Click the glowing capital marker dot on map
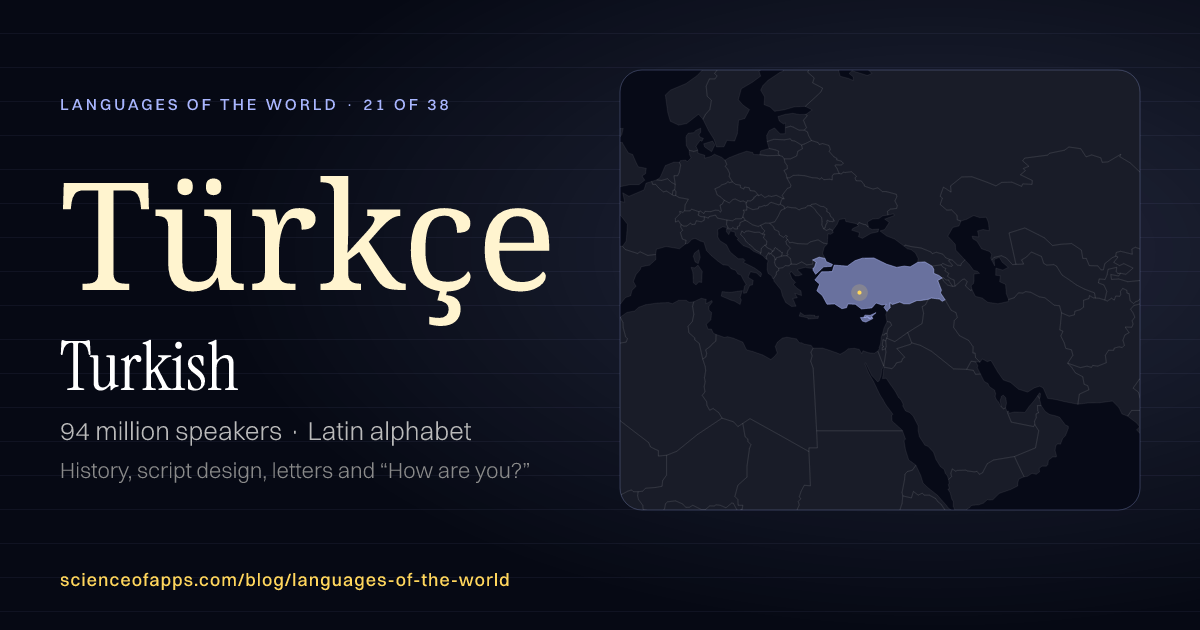 click(x=859, y=293)
